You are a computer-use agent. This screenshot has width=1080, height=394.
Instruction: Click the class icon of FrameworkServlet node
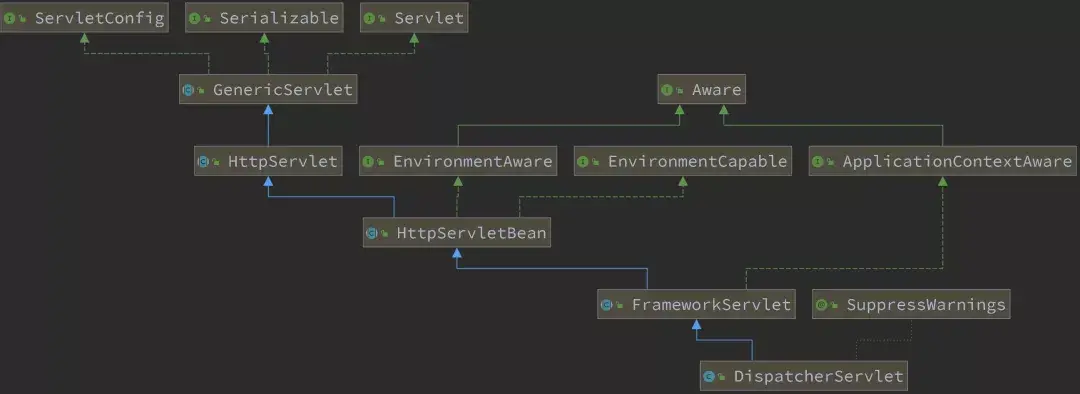607,305
